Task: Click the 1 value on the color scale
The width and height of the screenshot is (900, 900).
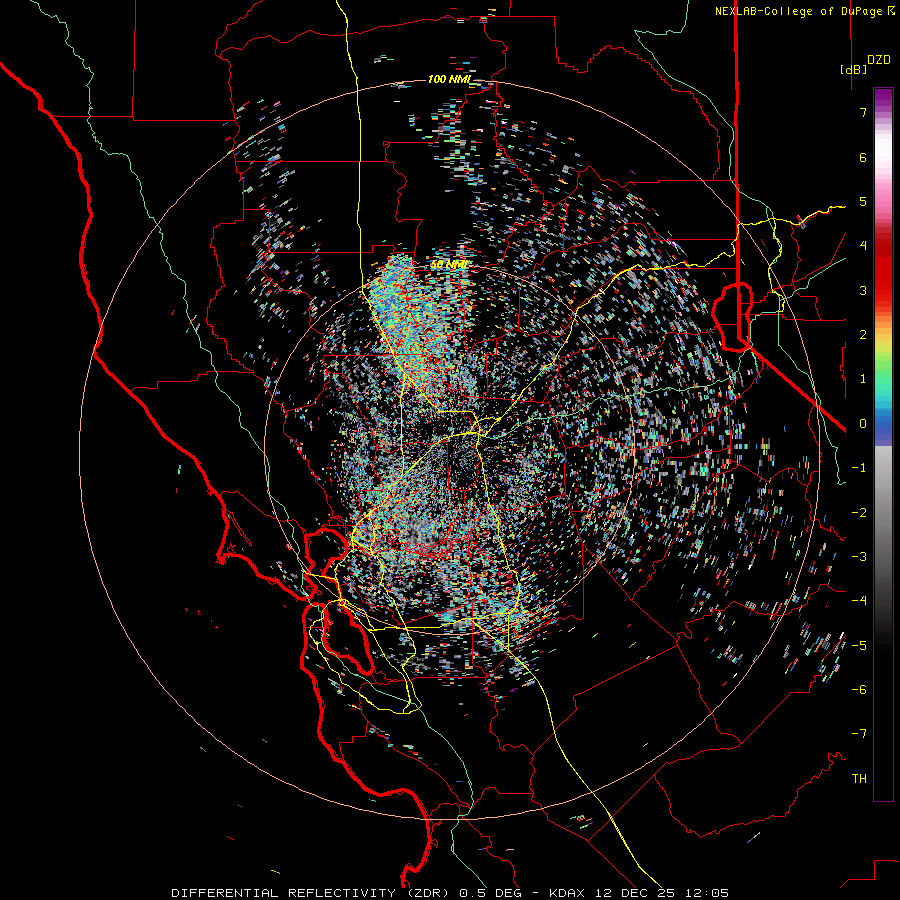Action: [863, 379]
